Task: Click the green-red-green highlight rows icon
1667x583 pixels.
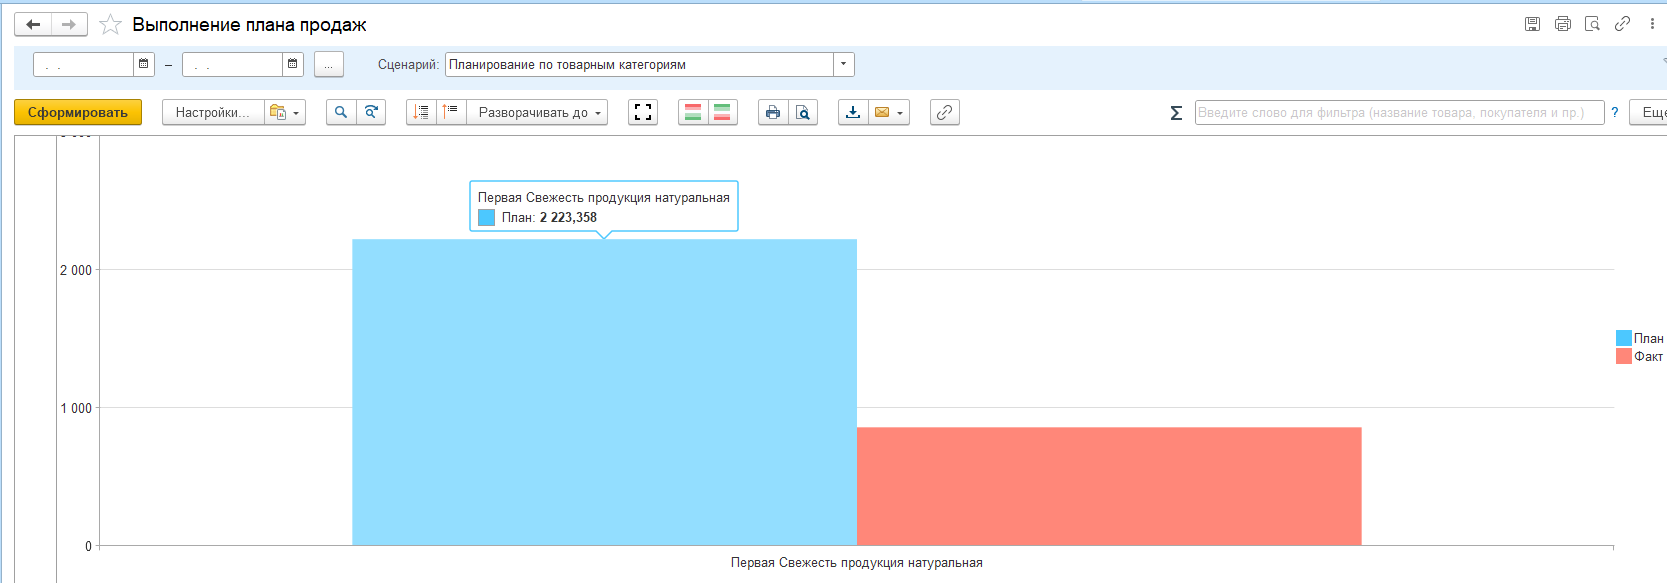Action: [722, 112]
